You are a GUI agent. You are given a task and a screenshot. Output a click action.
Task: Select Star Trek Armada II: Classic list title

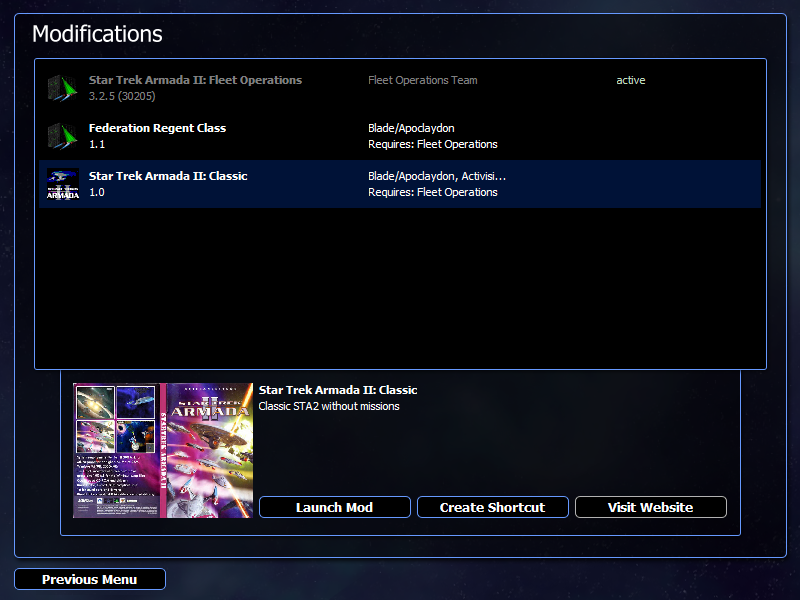click(168, 176)
